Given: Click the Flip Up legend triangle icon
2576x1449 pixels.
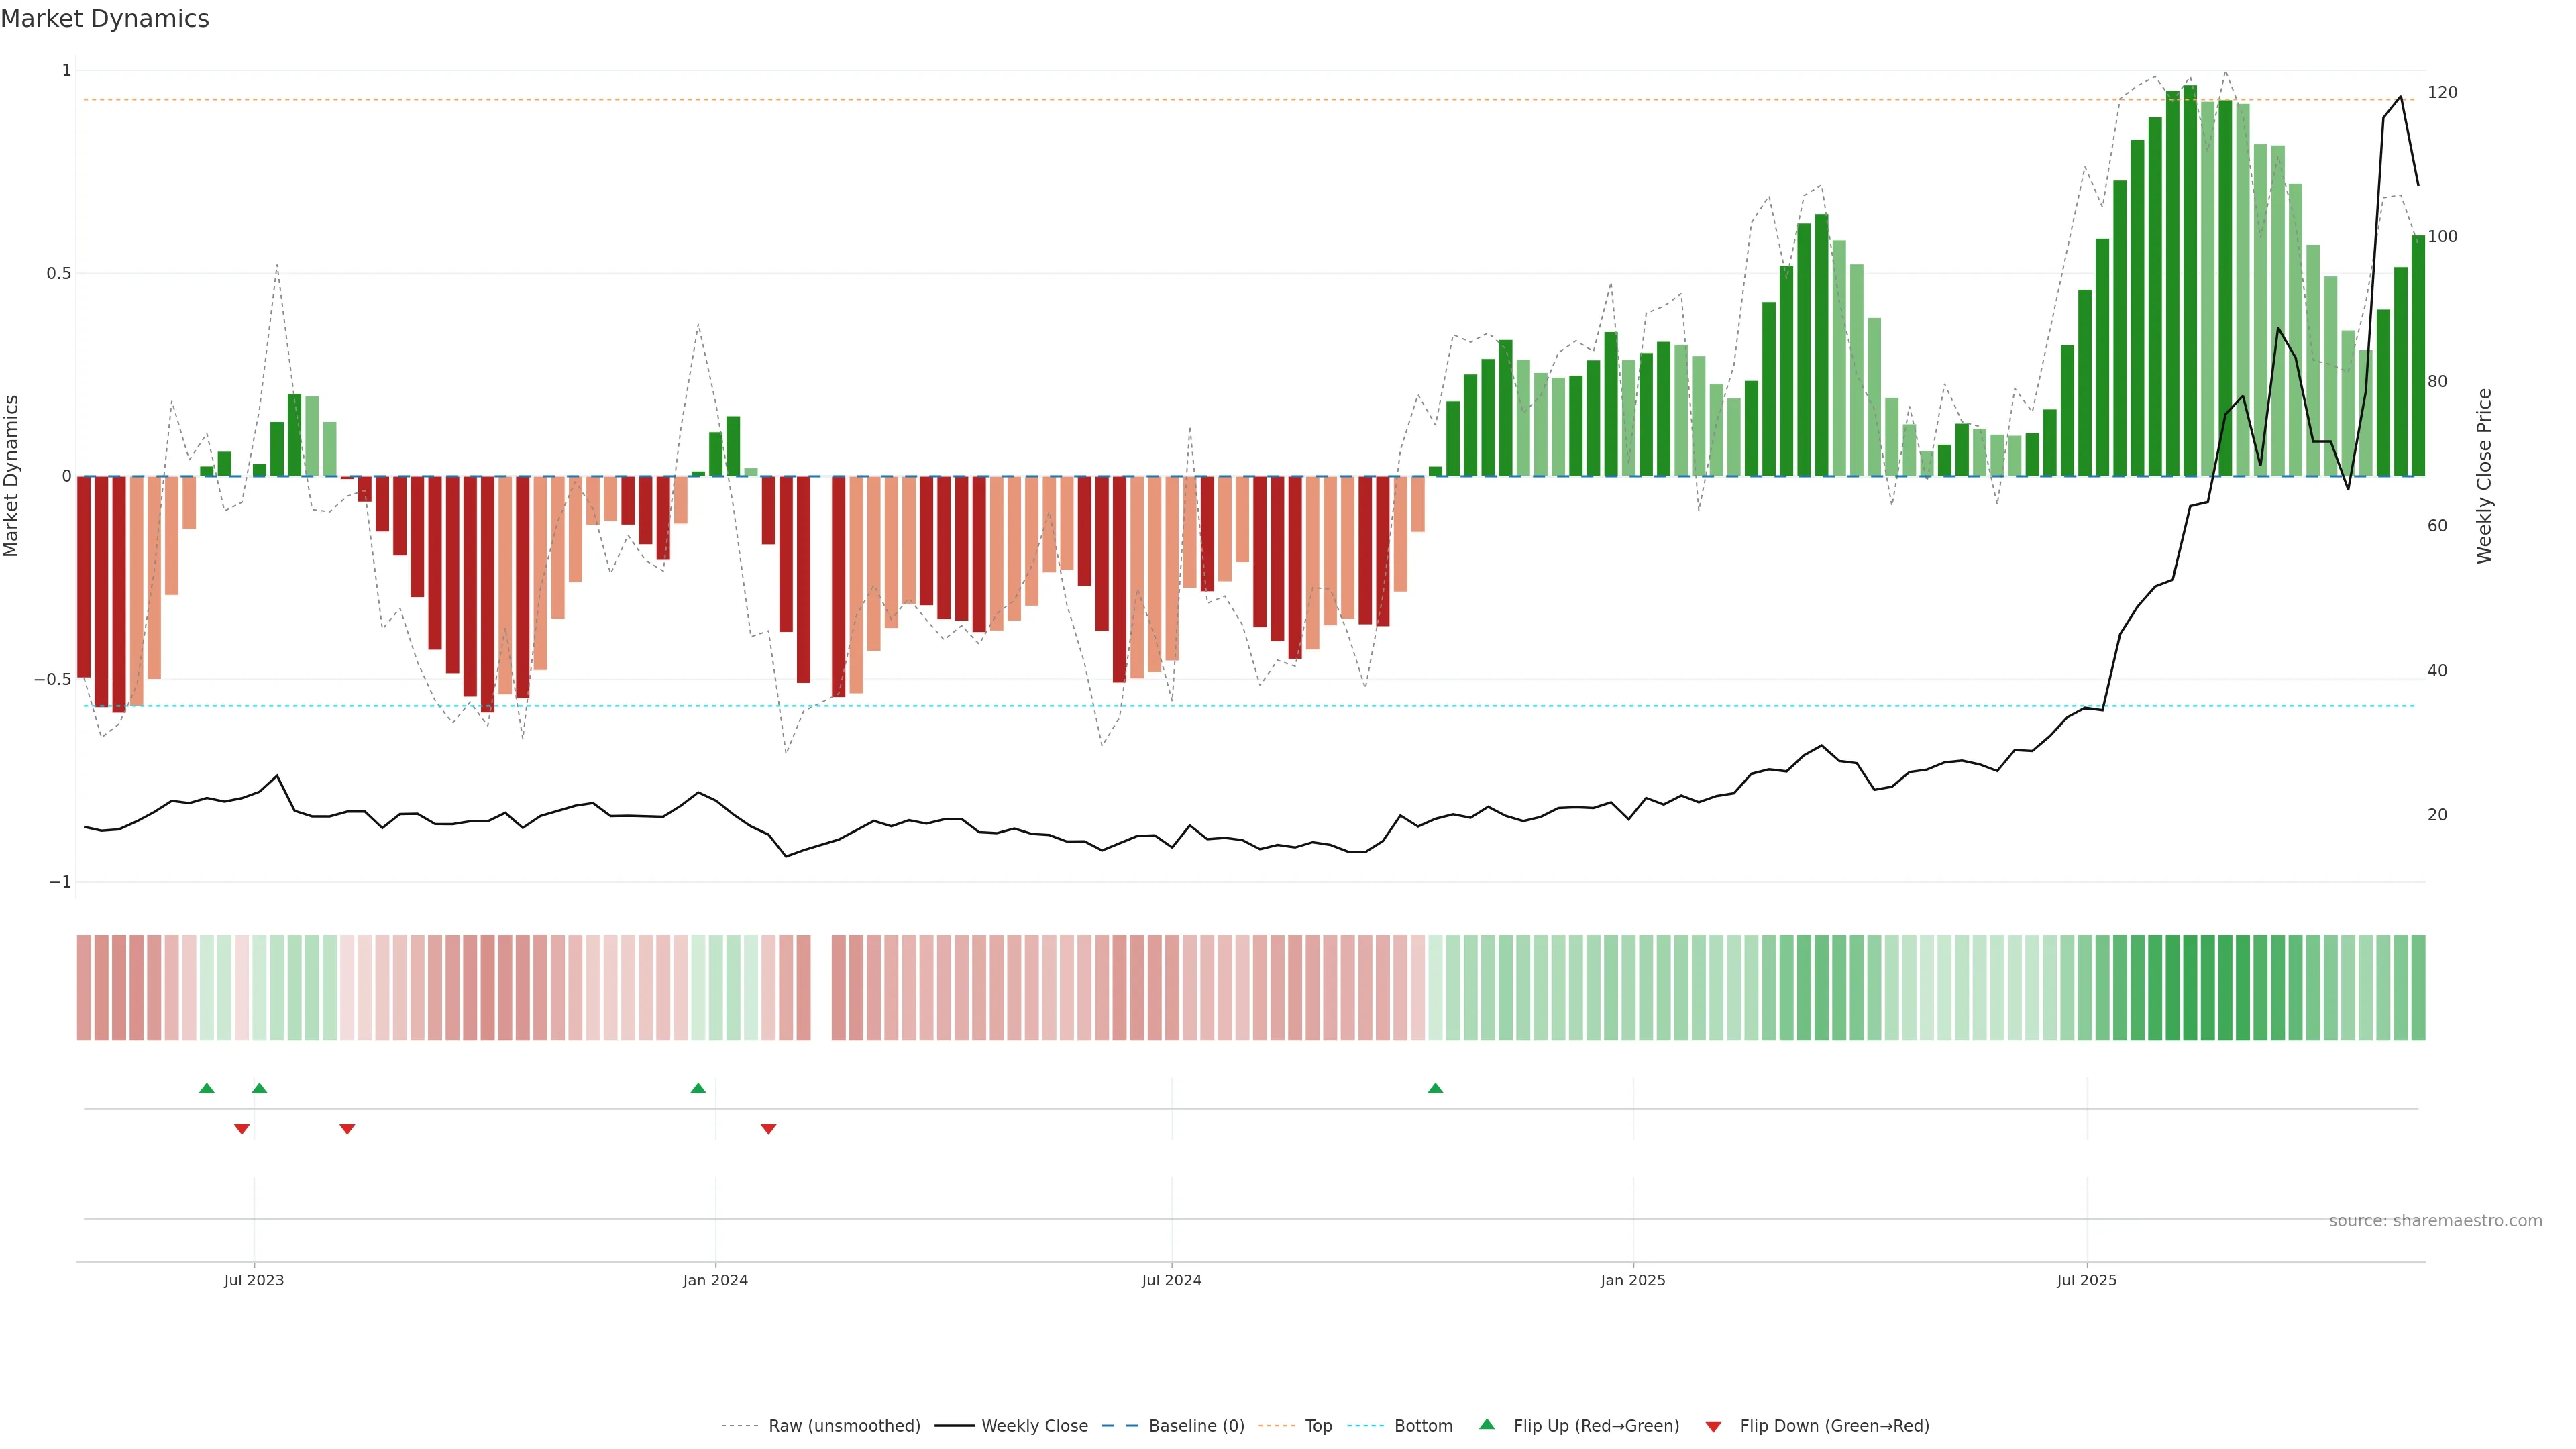Looking at the screenshot, I should pyautogui.click(x=1486, y=1424).
